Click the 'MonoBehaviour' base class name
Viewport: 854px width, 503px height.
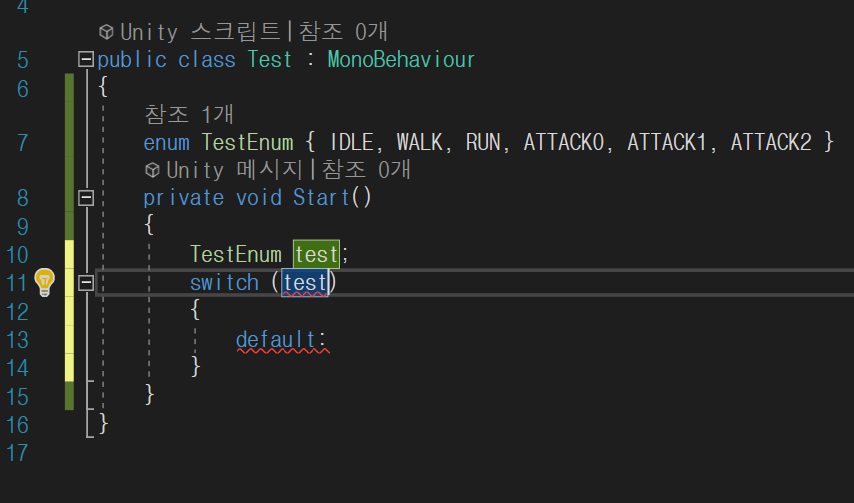point(401,59)
